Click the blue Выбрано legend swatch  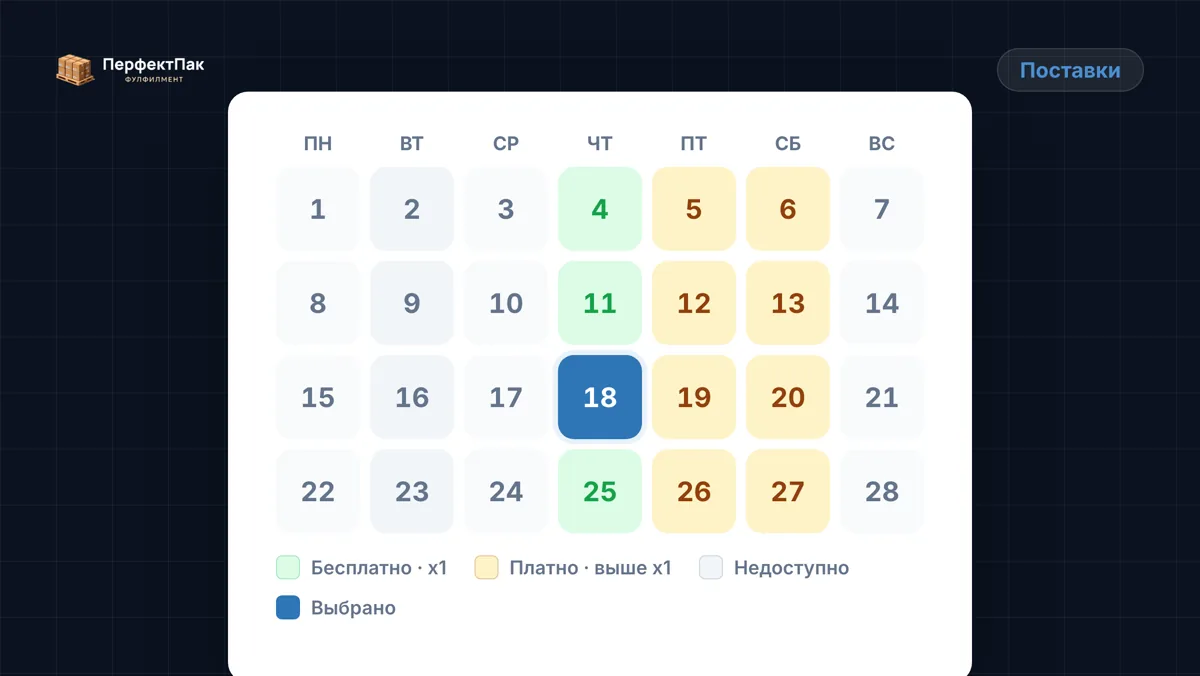tap(288, 608)
